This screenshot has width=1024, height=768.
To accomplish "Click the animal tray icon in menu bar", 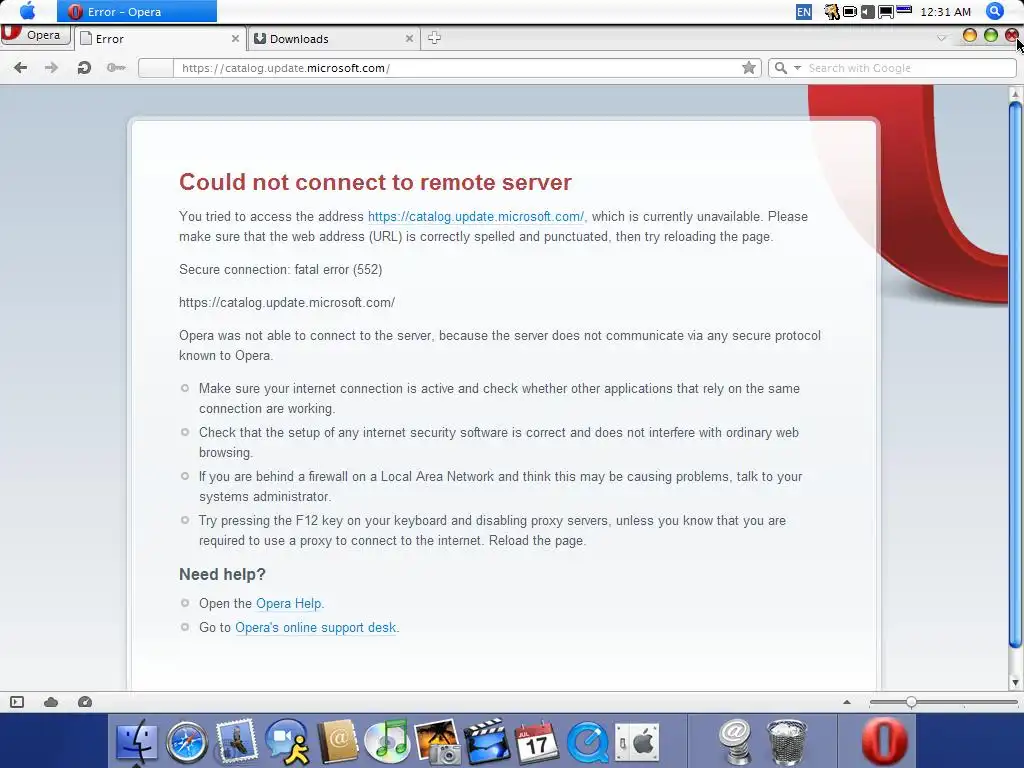I will [831, 12].
